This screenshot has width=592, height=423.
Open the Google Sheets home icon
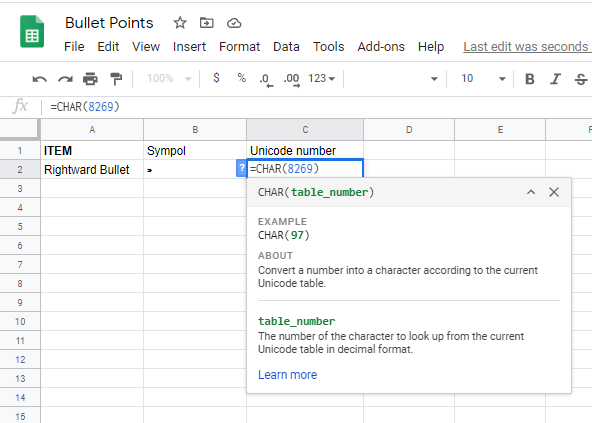[x=32, y=31]
